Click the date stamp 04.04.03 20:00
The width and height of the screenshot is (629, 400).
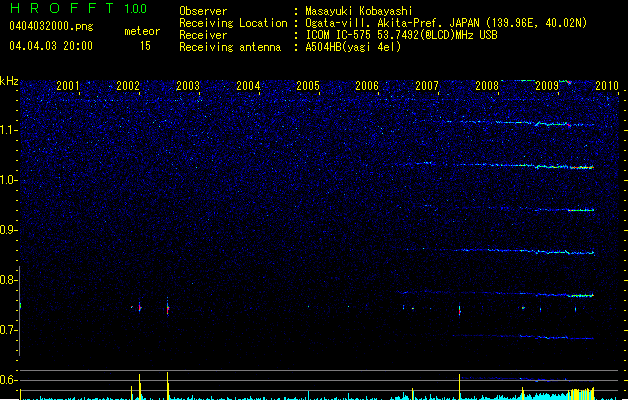click(51, 46)
